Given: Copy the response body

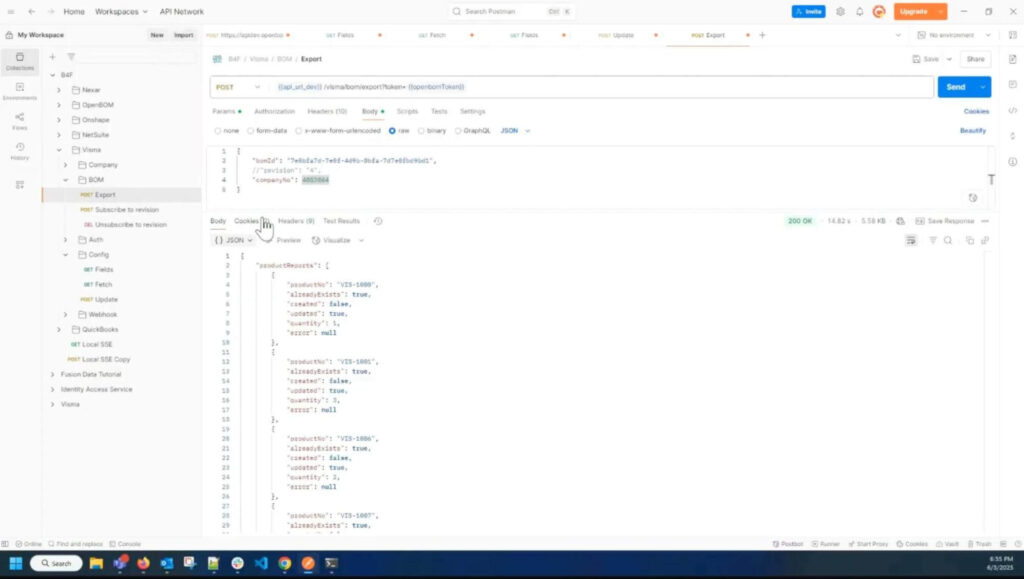Looking at the screenshot, I should [x=970, y=241].
